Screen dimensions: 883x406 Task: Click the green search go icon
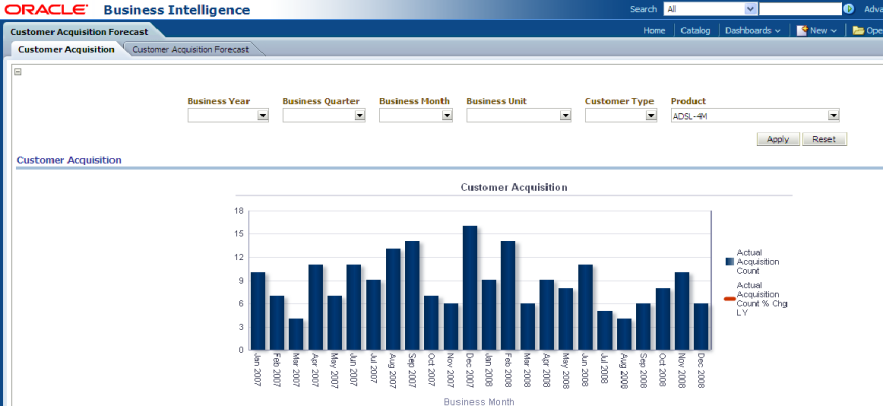pyautogui.click(x=849, y=9)
